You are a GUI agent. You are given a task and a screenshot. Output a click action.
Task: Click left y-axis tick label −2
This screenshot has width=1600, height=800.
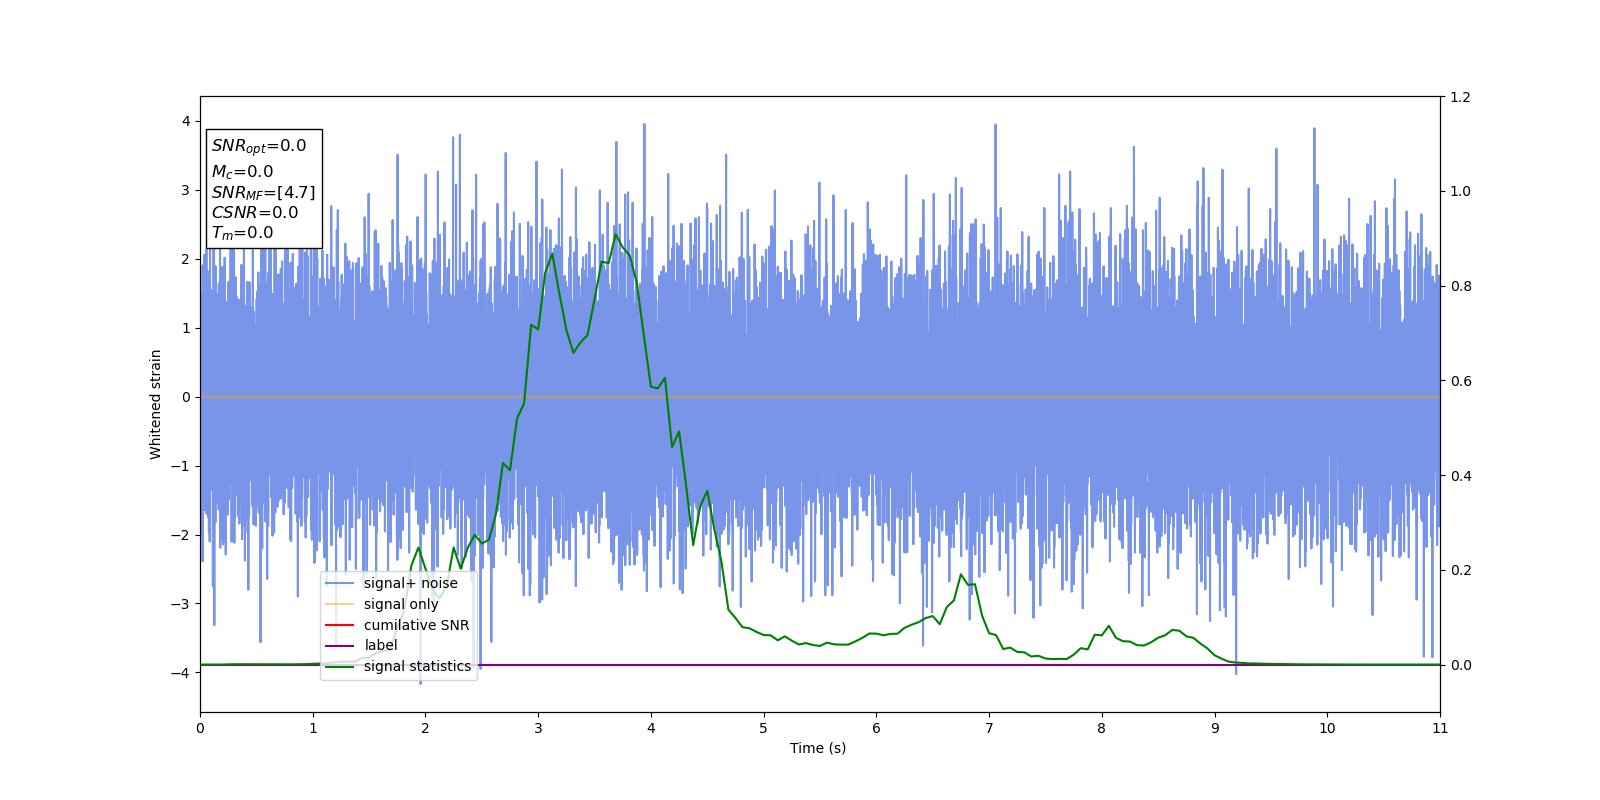(181, 535)
